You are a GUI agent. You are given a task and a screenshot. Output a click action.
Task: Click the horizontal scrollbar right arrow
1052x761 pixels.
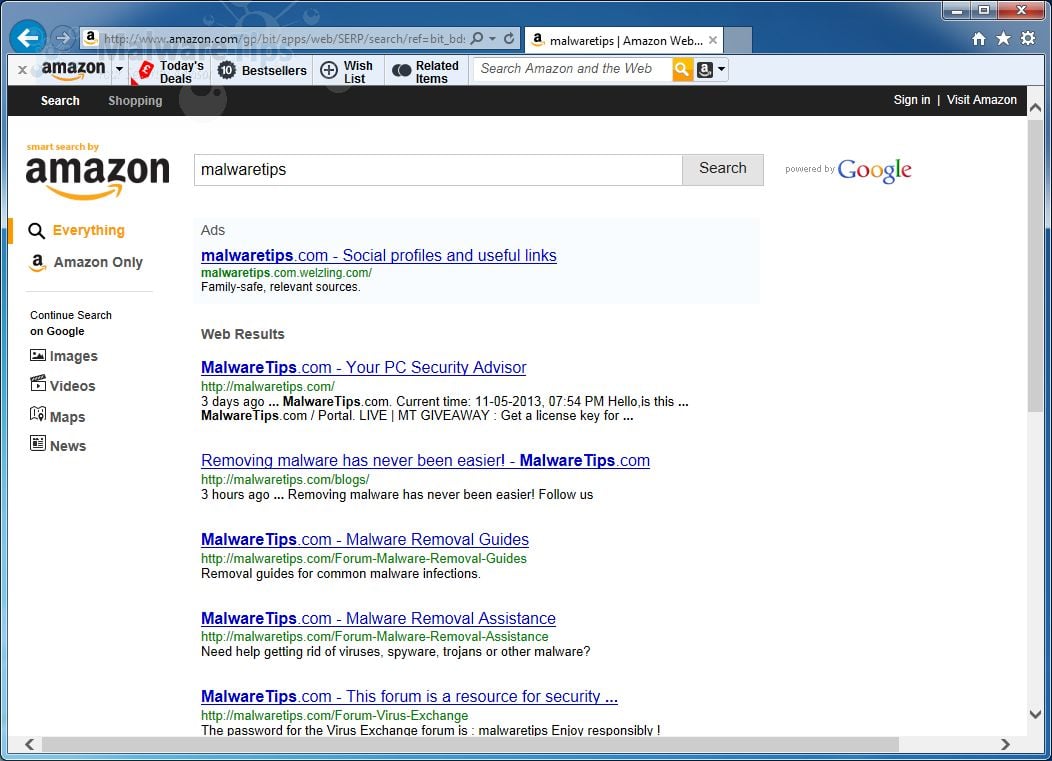[x=1004, y=744]
